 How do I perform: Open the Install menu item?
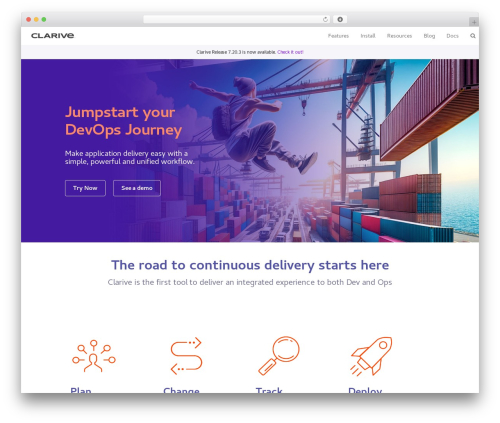click(368, 36)
